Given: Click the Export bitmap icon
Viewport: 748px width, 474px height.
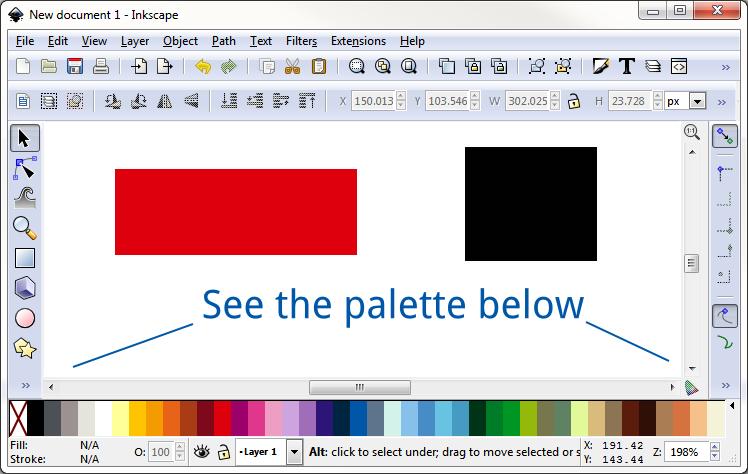Looking at the screenshot, I should click(165, 66).
